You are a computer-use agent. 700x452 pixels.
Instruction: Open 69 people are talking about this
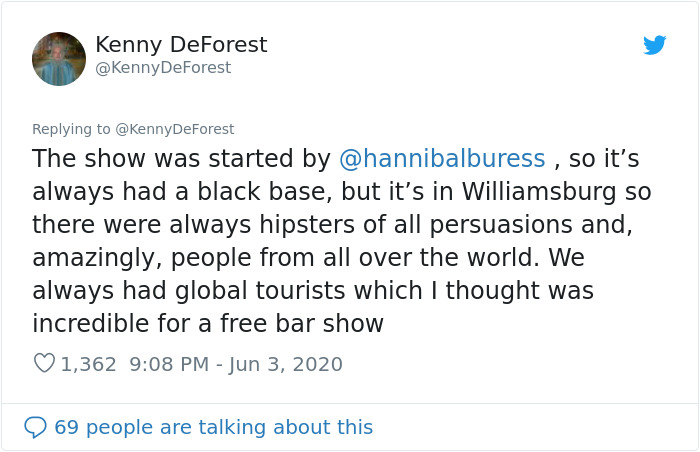(x=213, y=427)
